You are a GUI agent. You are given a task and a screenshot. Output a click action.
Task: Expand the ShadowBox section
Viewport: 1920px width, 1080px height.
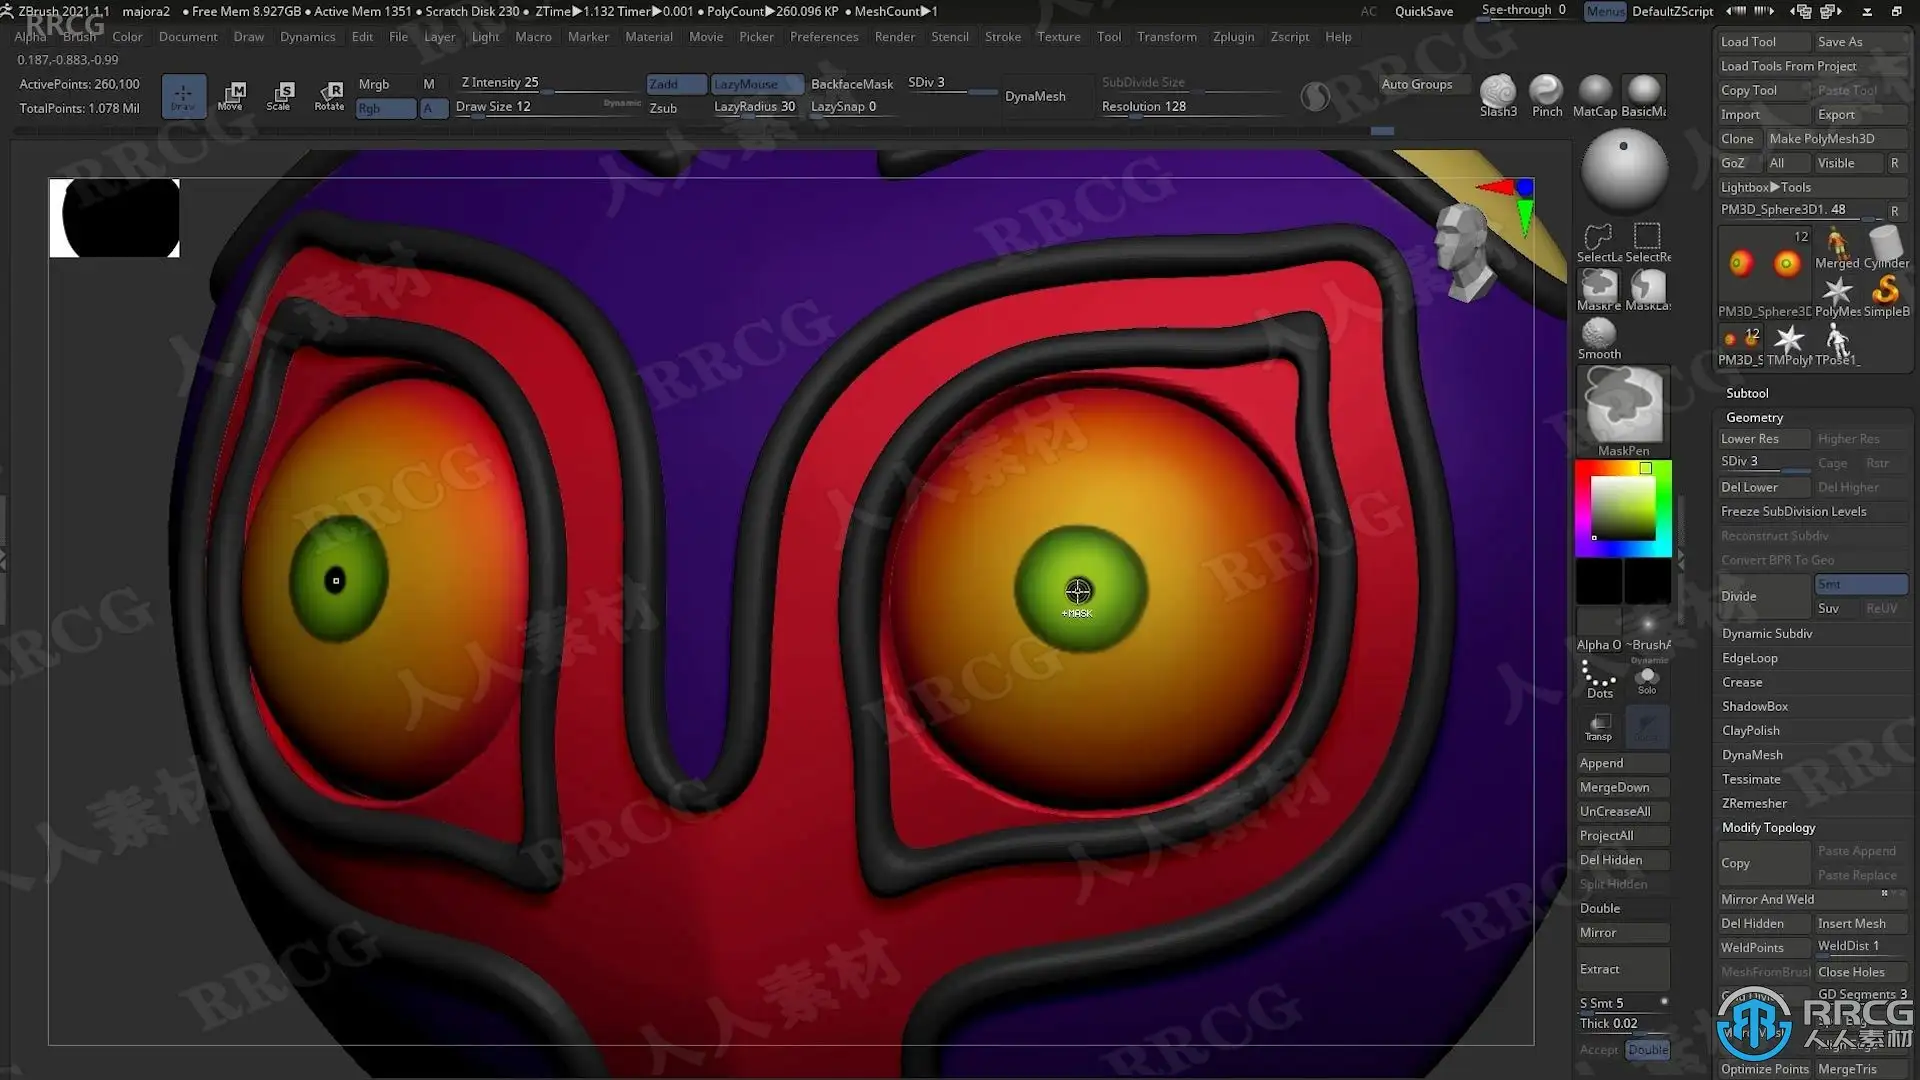[1754, 706]
